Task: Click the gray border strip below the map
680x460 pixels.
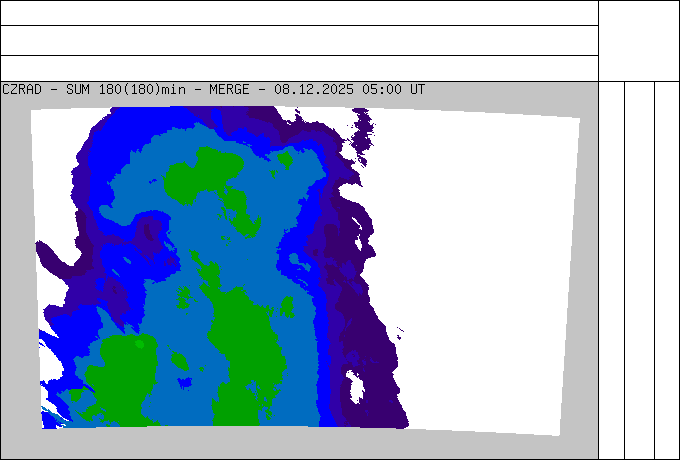Action: [300, 445]
